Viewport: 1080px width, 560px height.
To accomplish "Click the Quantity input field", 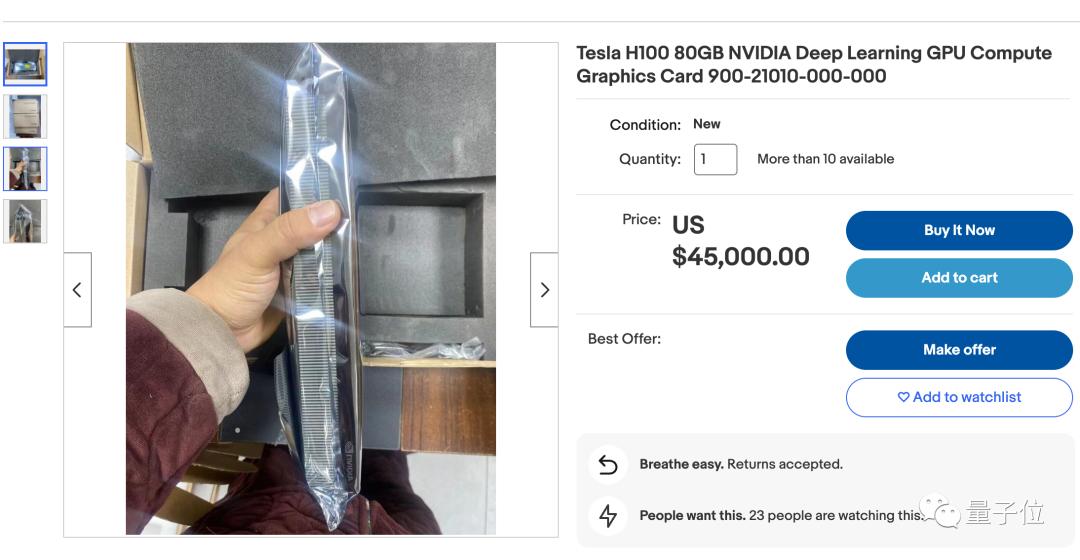I will coord(715,159).
